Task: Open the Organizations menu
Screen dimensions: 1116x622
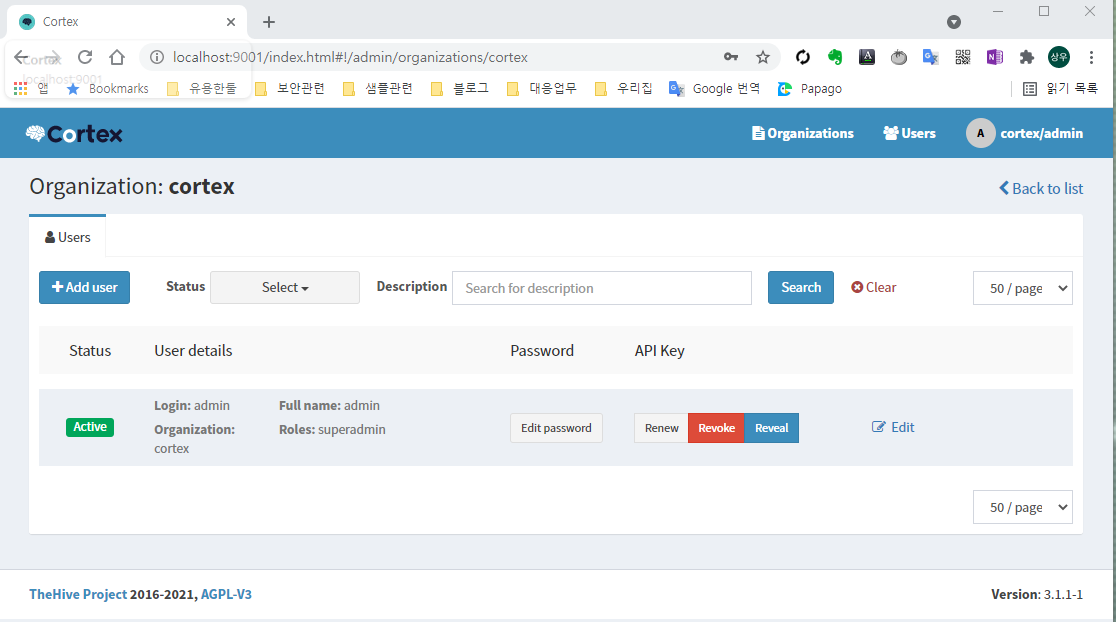Action: click(803, 133)
